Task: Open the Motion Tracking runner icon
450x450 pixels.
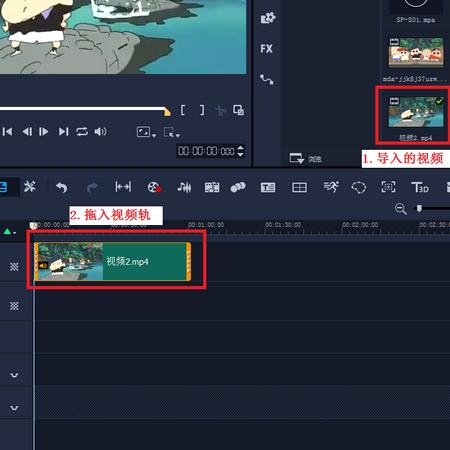Action: click(x=331, y=187)
